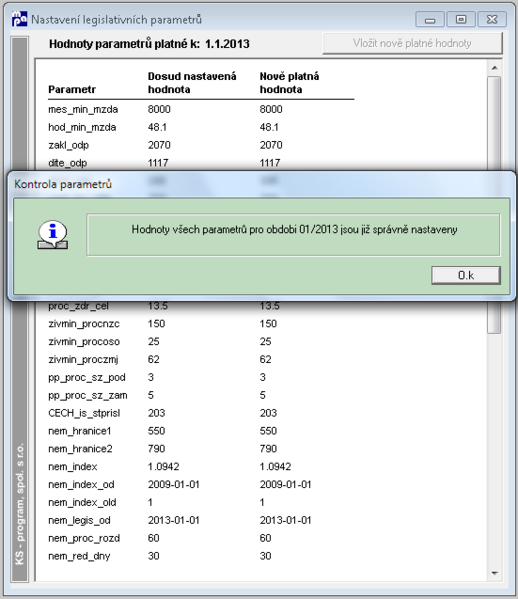Click new value 2009-01-01 of nem_index_od
518x599 pixels.
(x=285, y=485)
